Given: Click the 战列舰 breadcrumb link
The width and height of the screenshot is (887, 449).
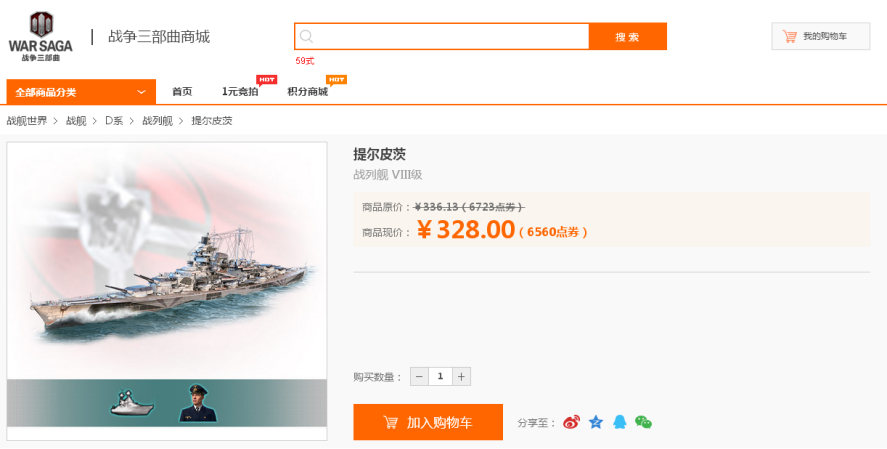Looking at the screenshot, I should [x=157, y=120].
